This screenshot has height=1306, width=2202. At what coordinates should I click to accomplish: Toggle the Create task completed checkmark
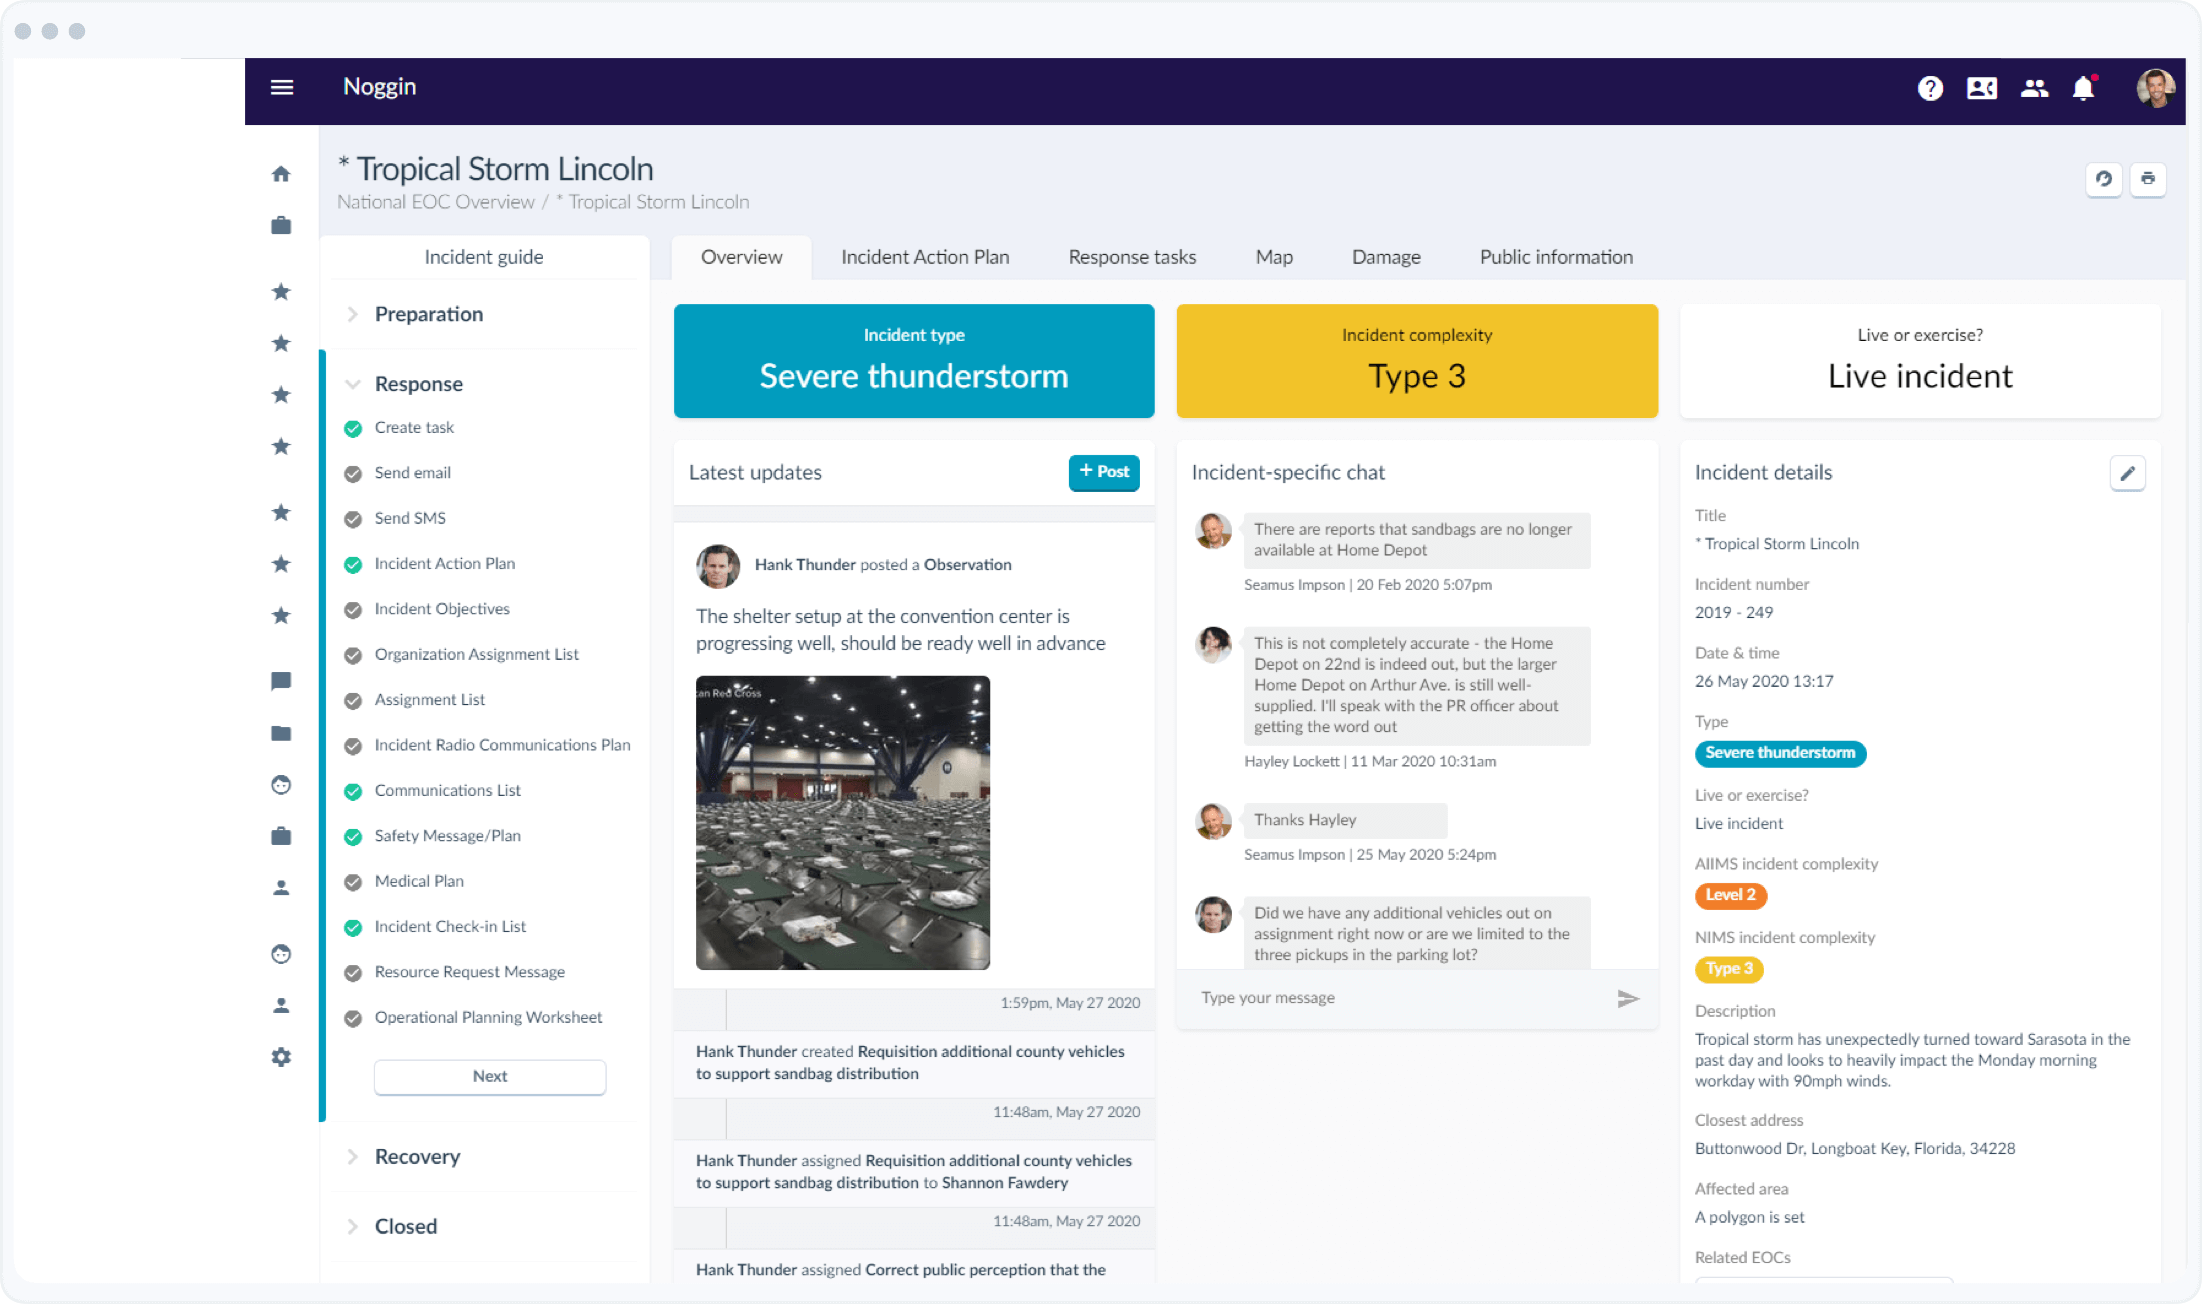tap(353, 429)
